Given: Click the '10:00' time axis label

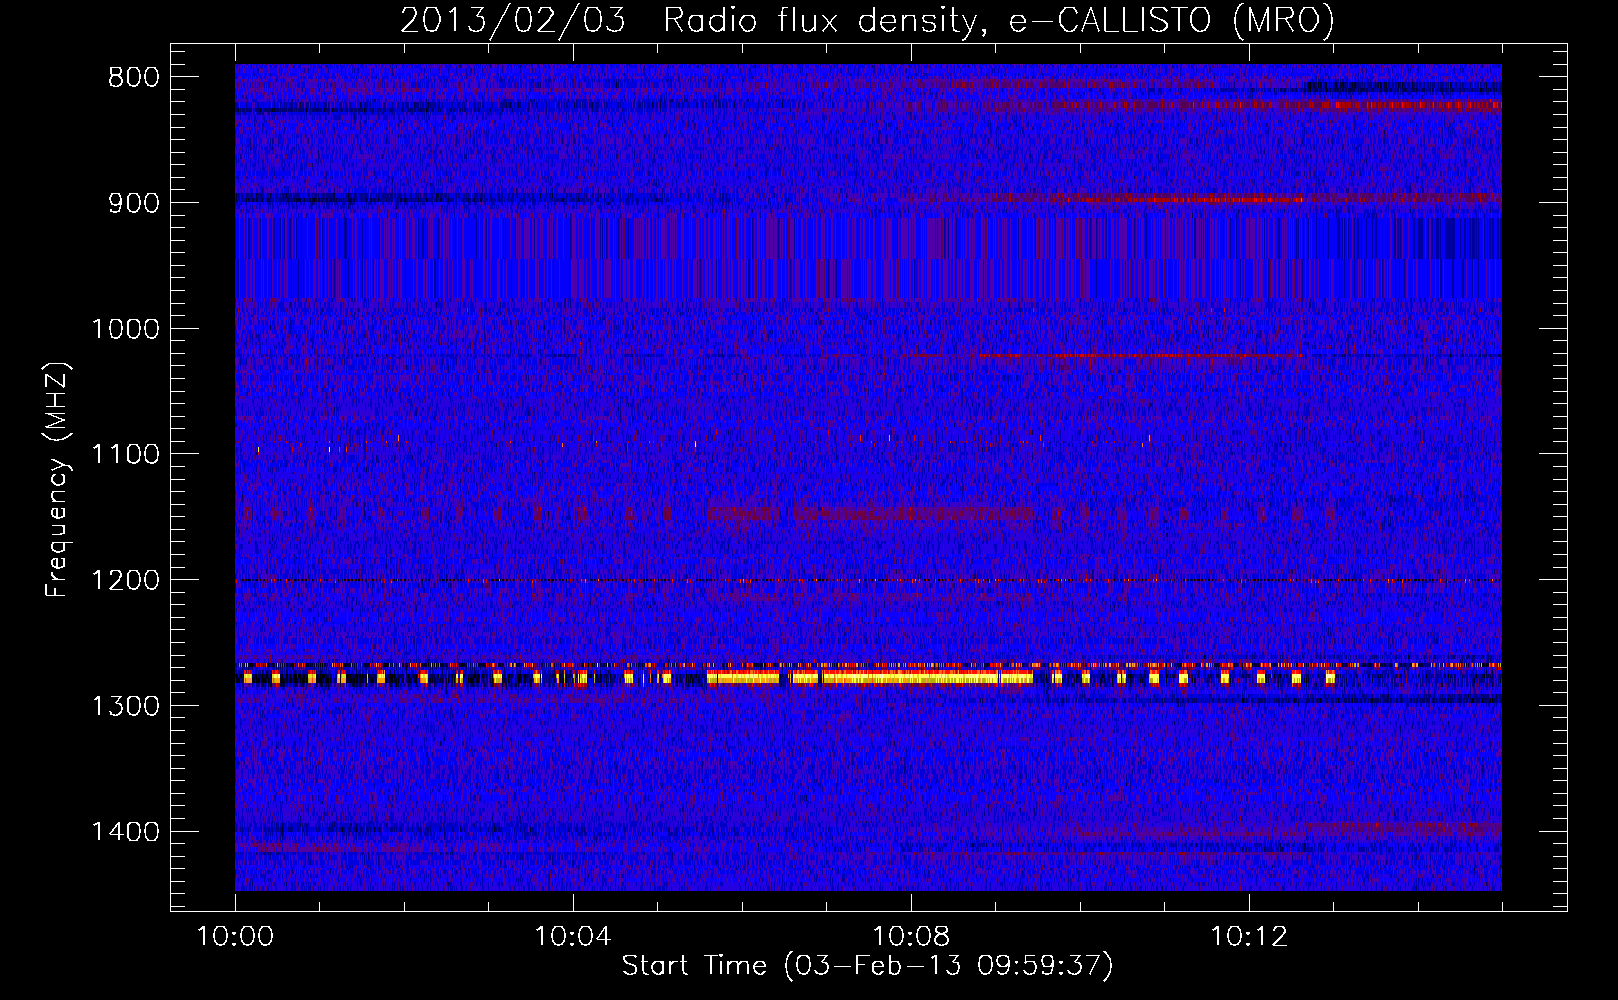Looking at the screenshot, I should (235, 937).
